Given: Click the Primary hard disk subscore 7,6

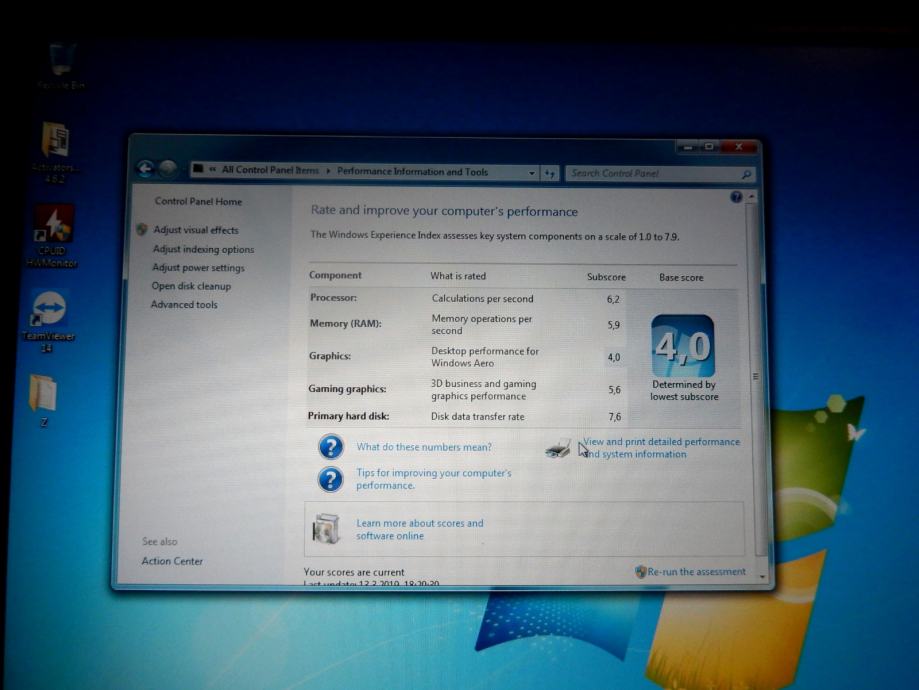Looking at the screenshot, I should pos(614,417).
